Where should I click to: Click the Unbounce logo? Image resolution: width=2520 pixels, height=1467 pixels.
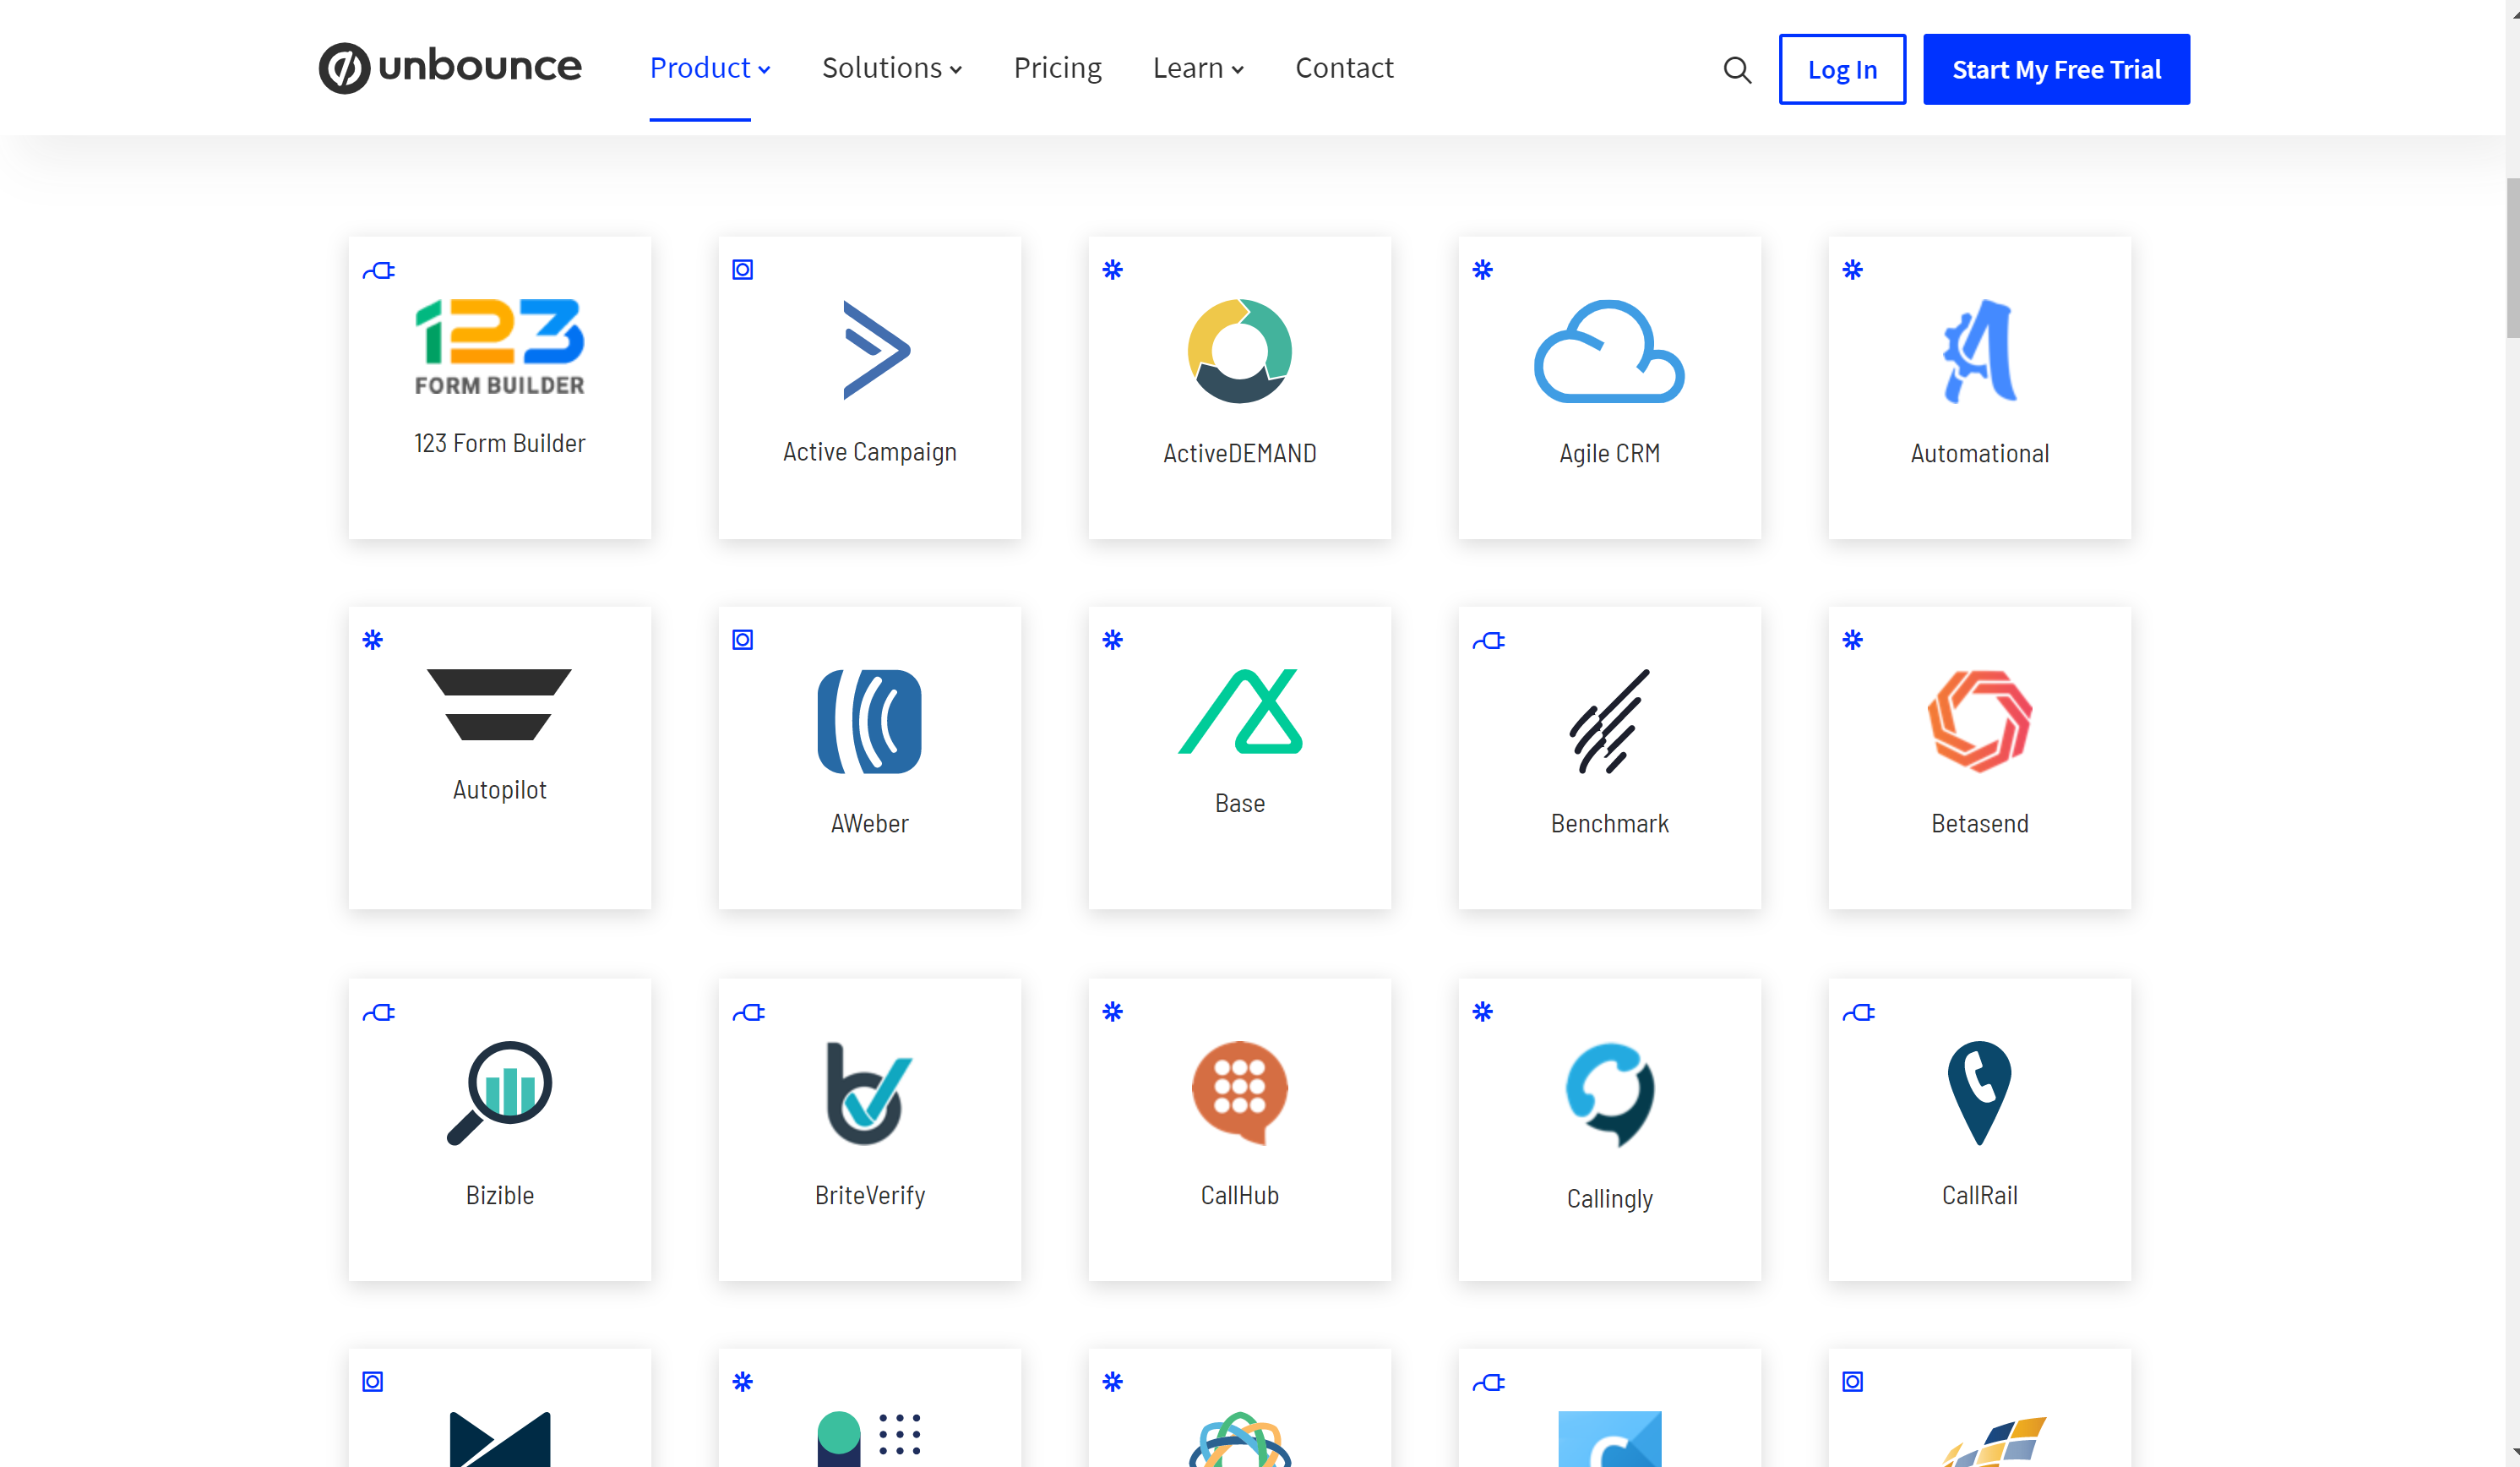coord(448,66)
